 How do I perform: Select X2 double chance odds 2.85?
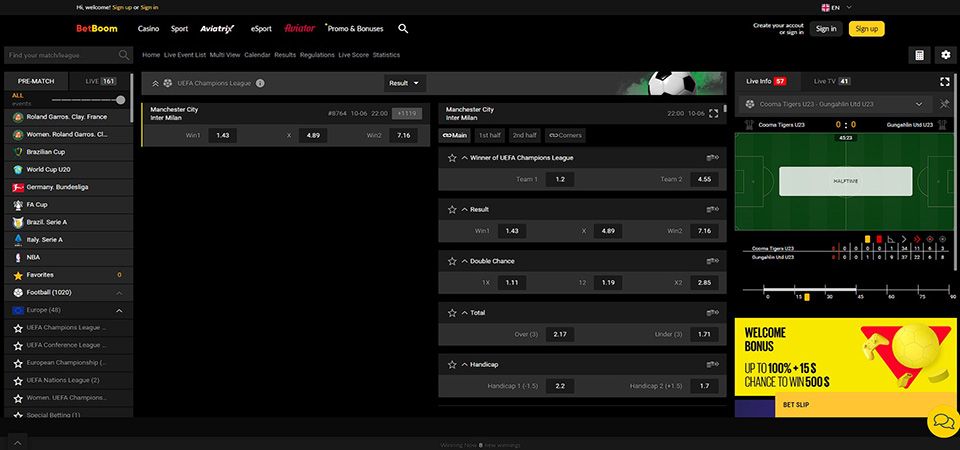click(704, 283)
